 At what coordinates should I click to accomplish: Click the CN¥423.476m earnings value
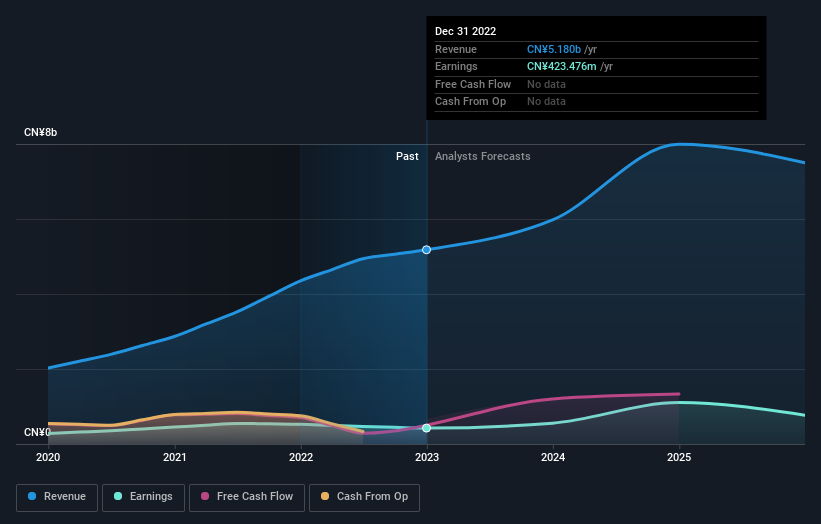point(562,66)
